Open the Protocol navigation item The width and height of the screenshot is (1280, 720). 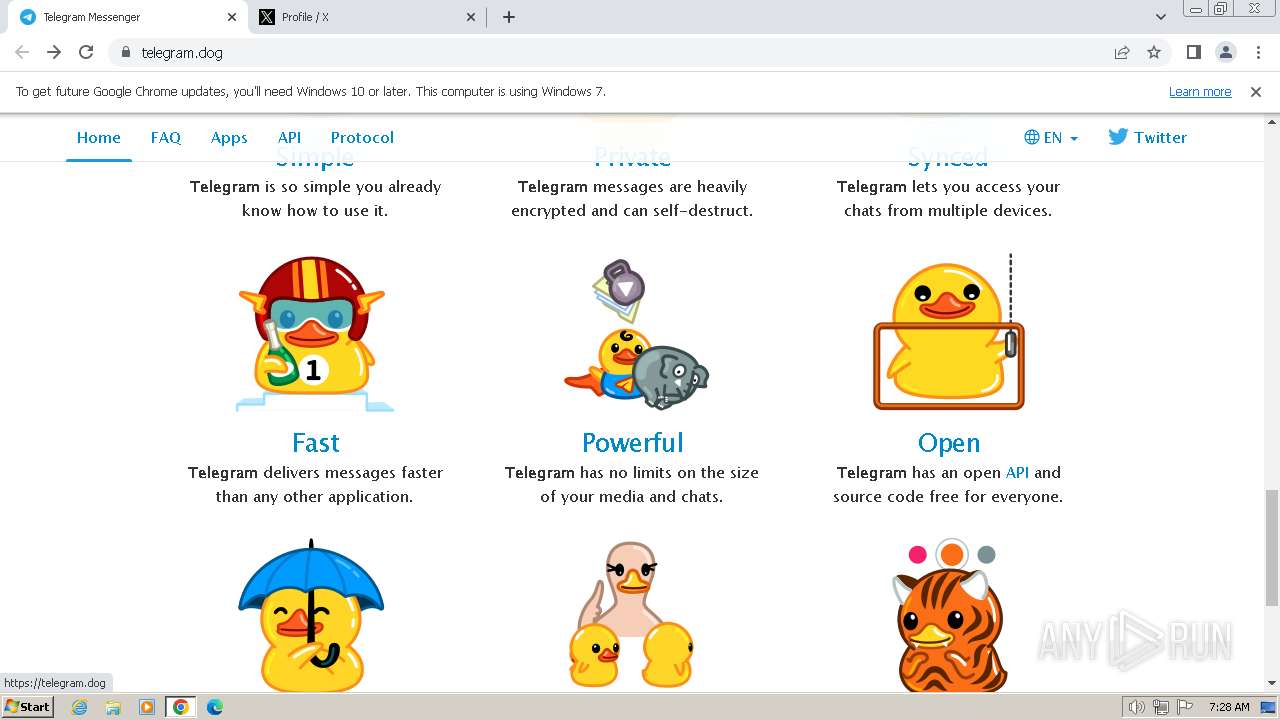(362, 138)
